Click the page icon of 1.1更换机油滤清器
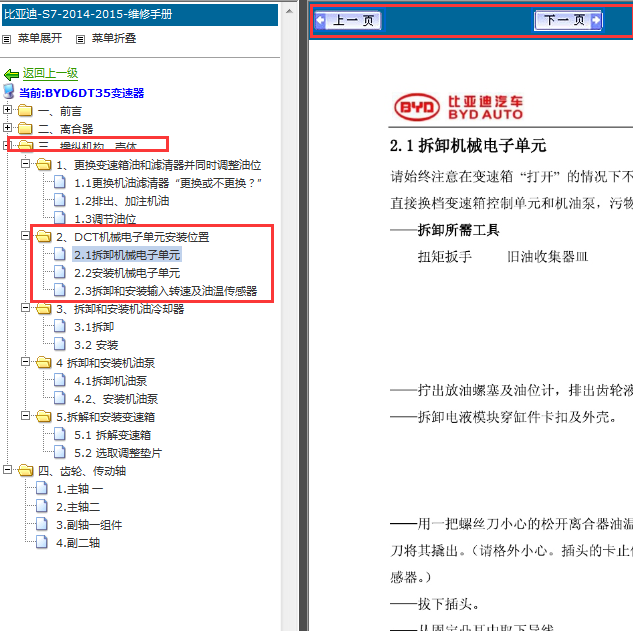Viewport: 633px width, 631px height. pos(60,182)
